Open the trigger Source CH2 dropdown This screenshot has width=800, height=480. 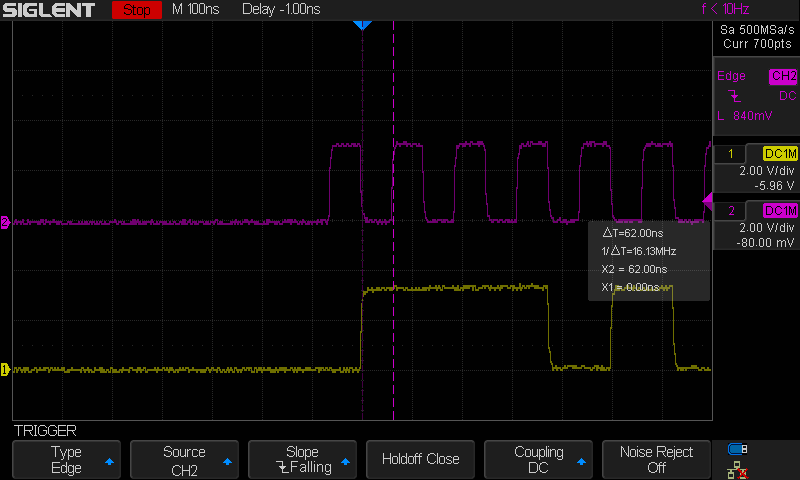pyautogui.click(x=184, y=459)
